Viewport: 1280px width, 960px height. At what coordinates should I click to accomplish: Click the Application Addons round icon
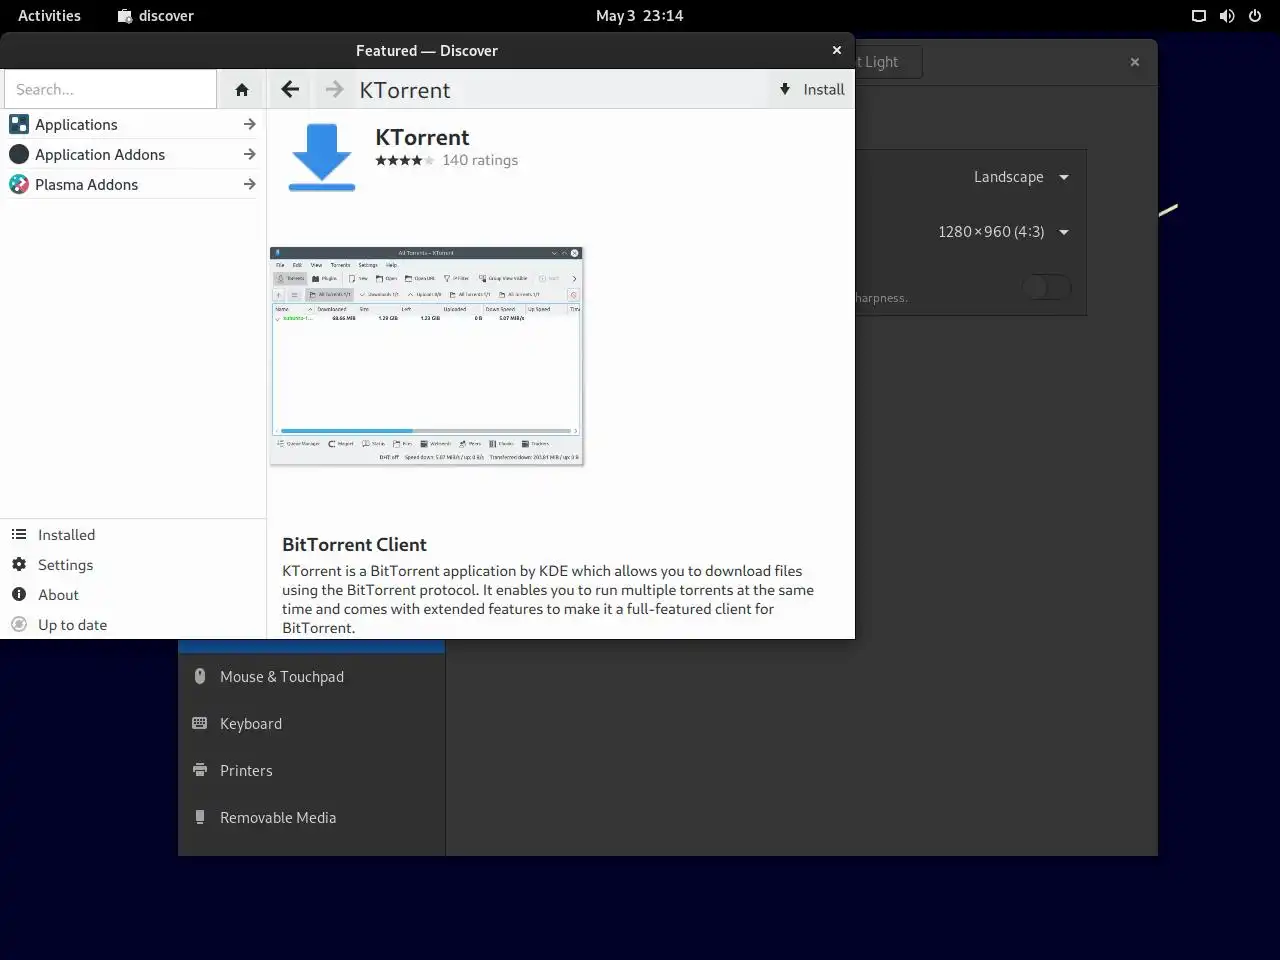(x=19, y=154)
